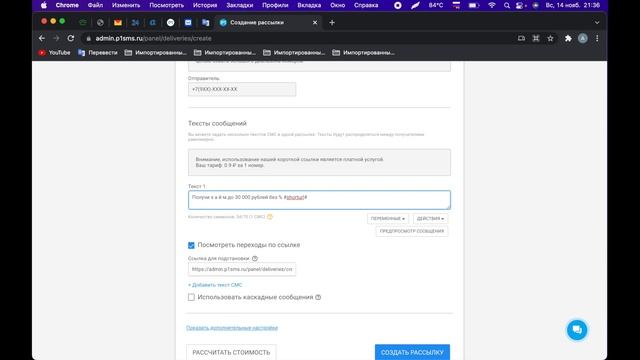Open the Закладки menu

point(240,5)
